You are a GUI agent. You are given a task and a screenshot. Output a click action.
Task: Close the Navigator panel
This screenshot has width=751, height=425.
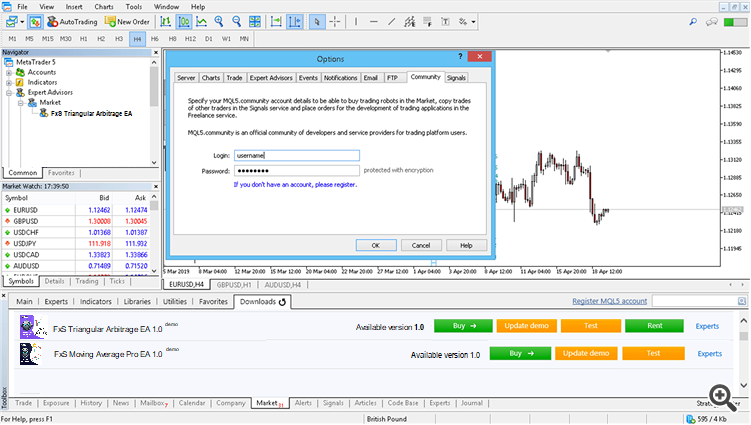point(156,52)
